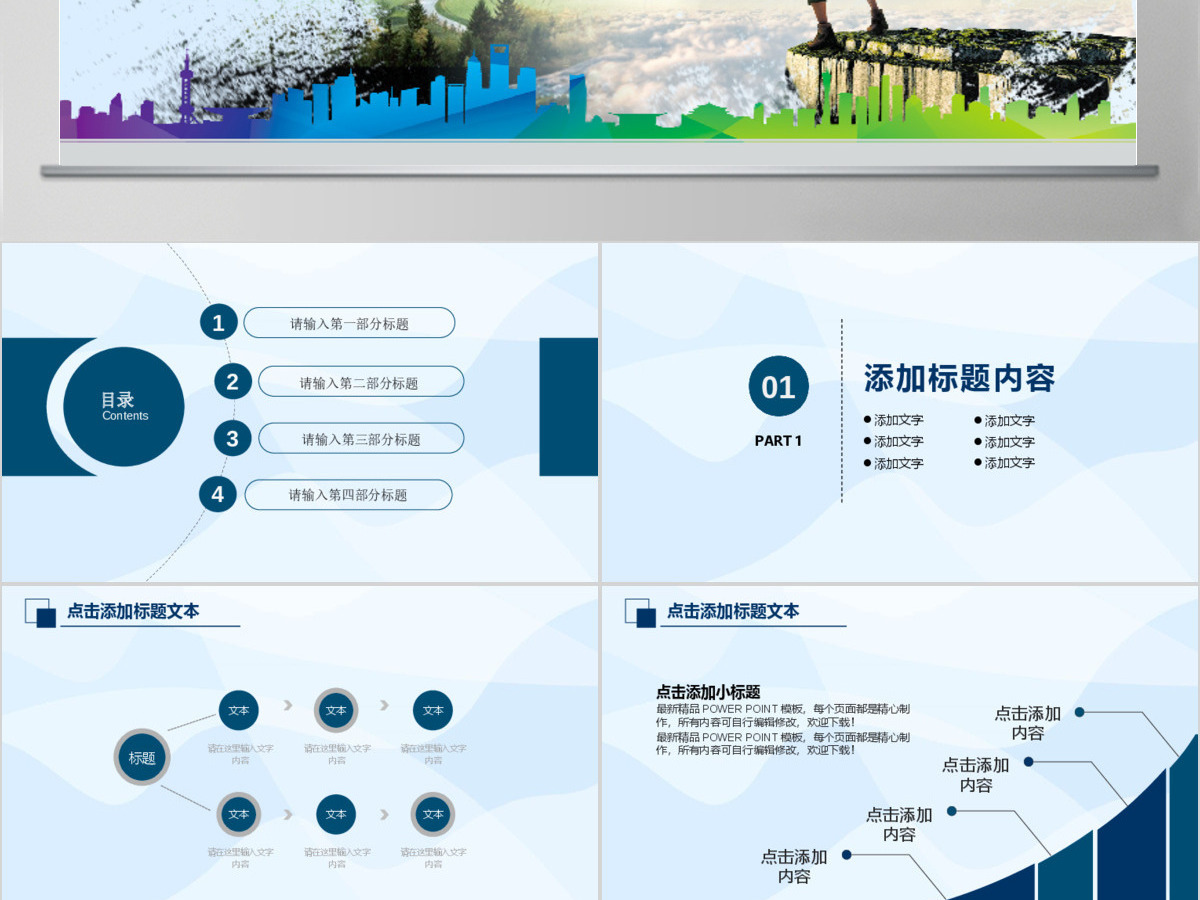Click the 点击添加标题文本 heading on bar chart slide
The height and width of the screenshot is (900, 1200).
click(733, 611)
